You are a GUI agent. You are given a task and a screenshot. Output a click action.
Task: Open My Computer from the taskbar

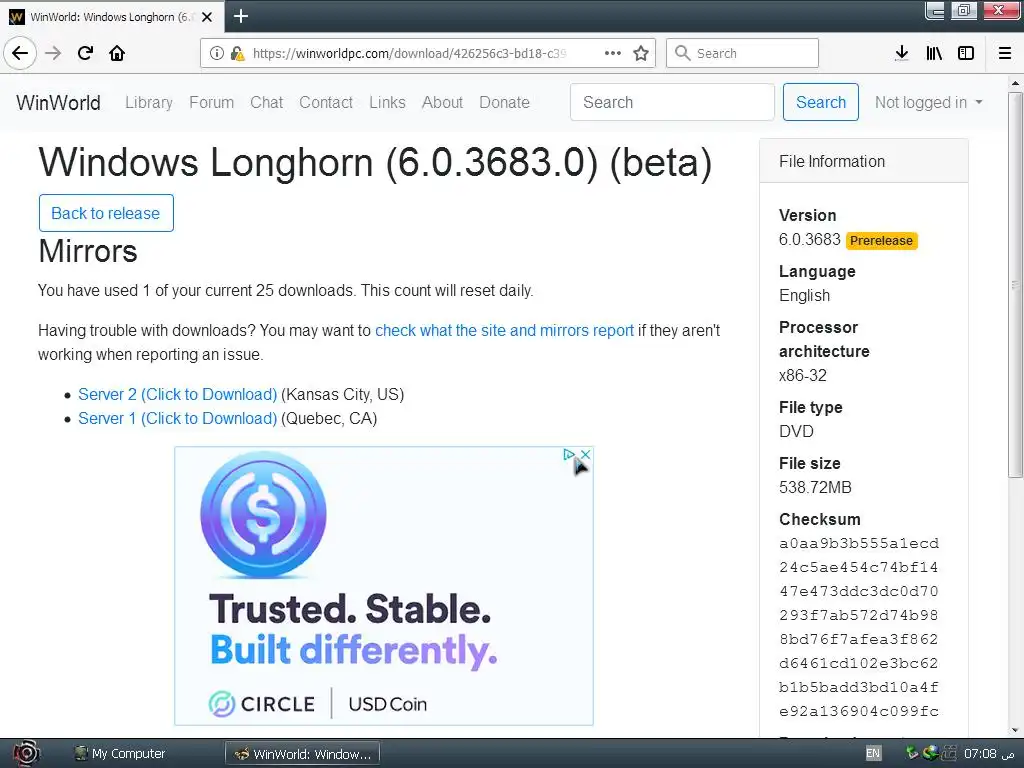coord(120,754)
